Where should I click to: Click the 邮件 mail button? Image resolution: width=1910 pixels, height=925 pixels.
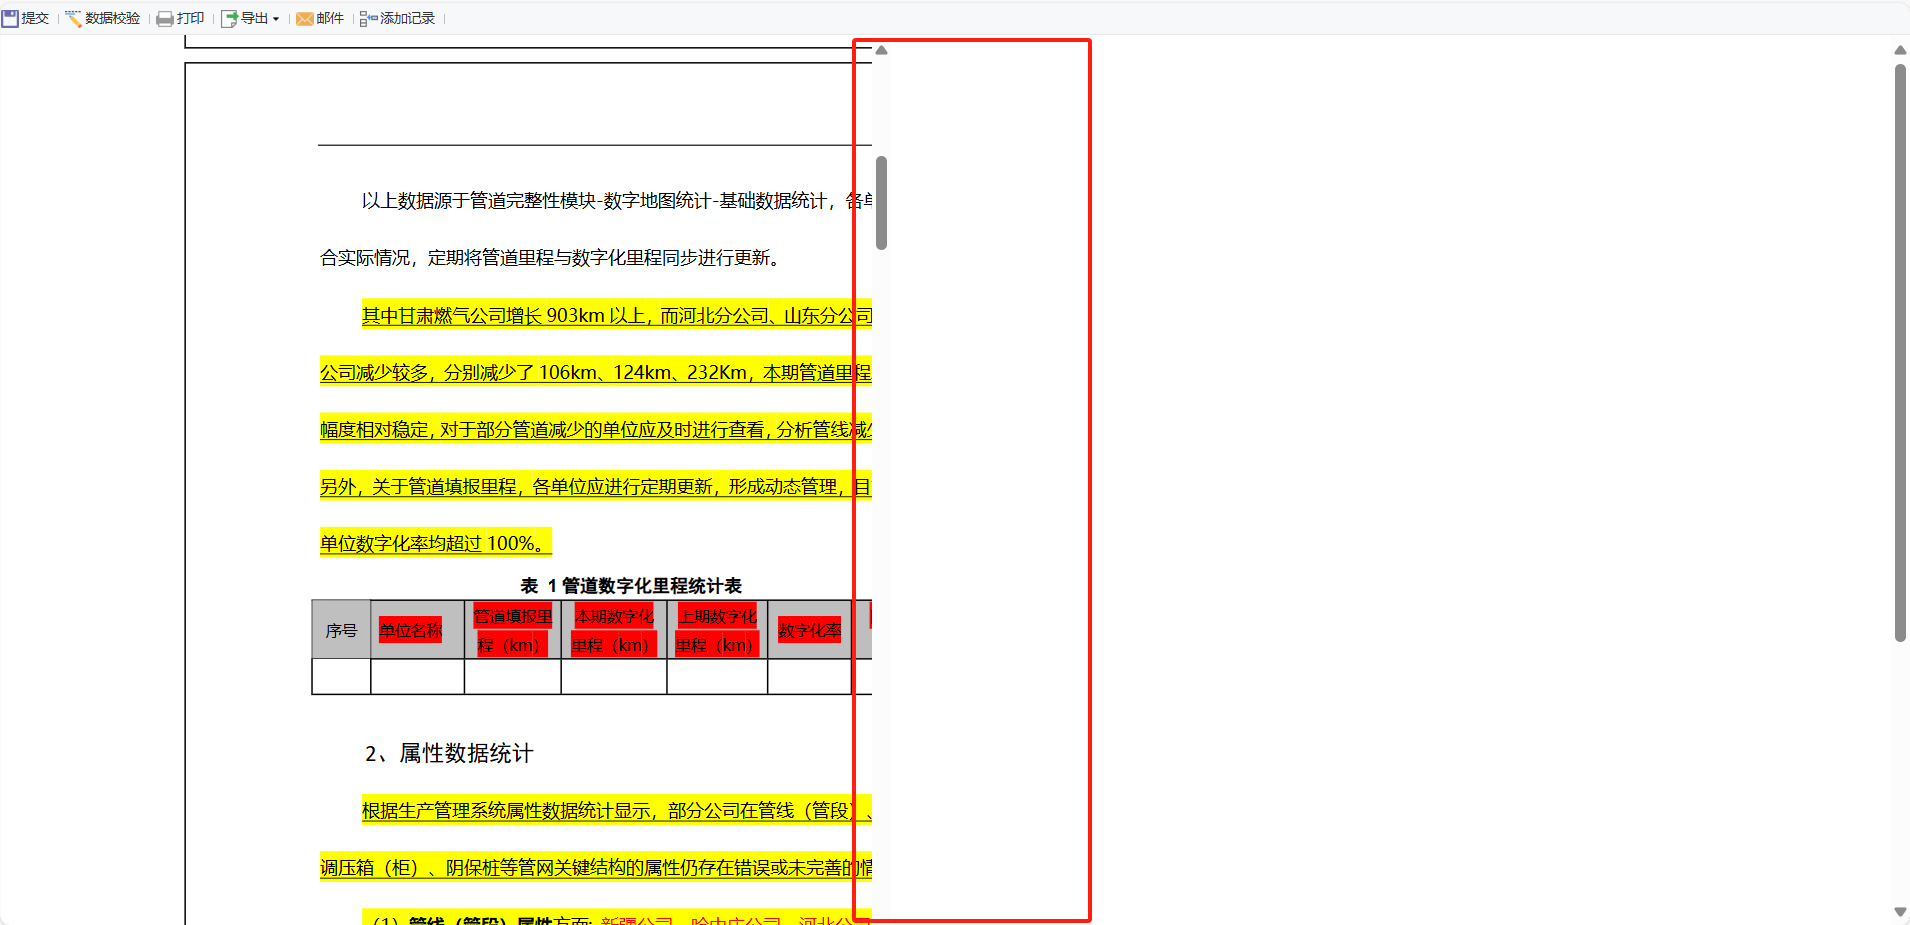320,18
